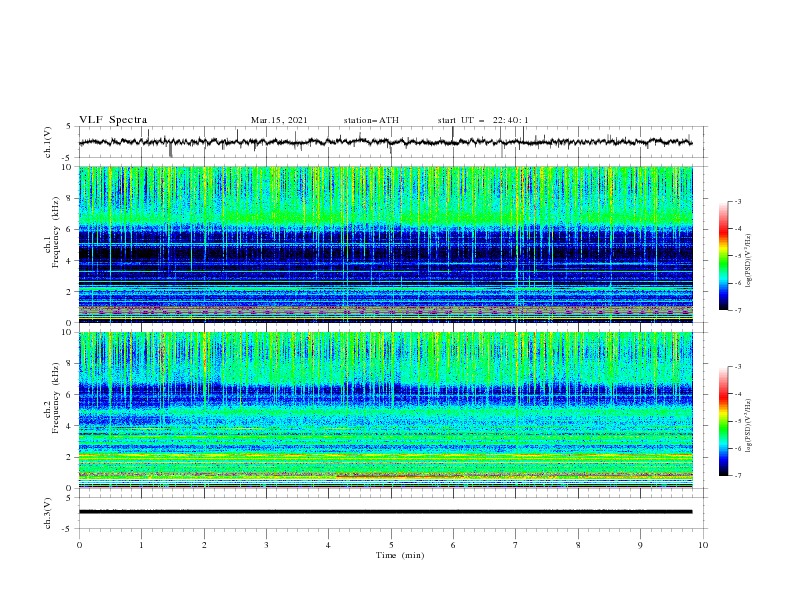Click the "5" volt tick on ch.1(V) axis
Screen dimensions: 792x612
[x=69, y=127]
